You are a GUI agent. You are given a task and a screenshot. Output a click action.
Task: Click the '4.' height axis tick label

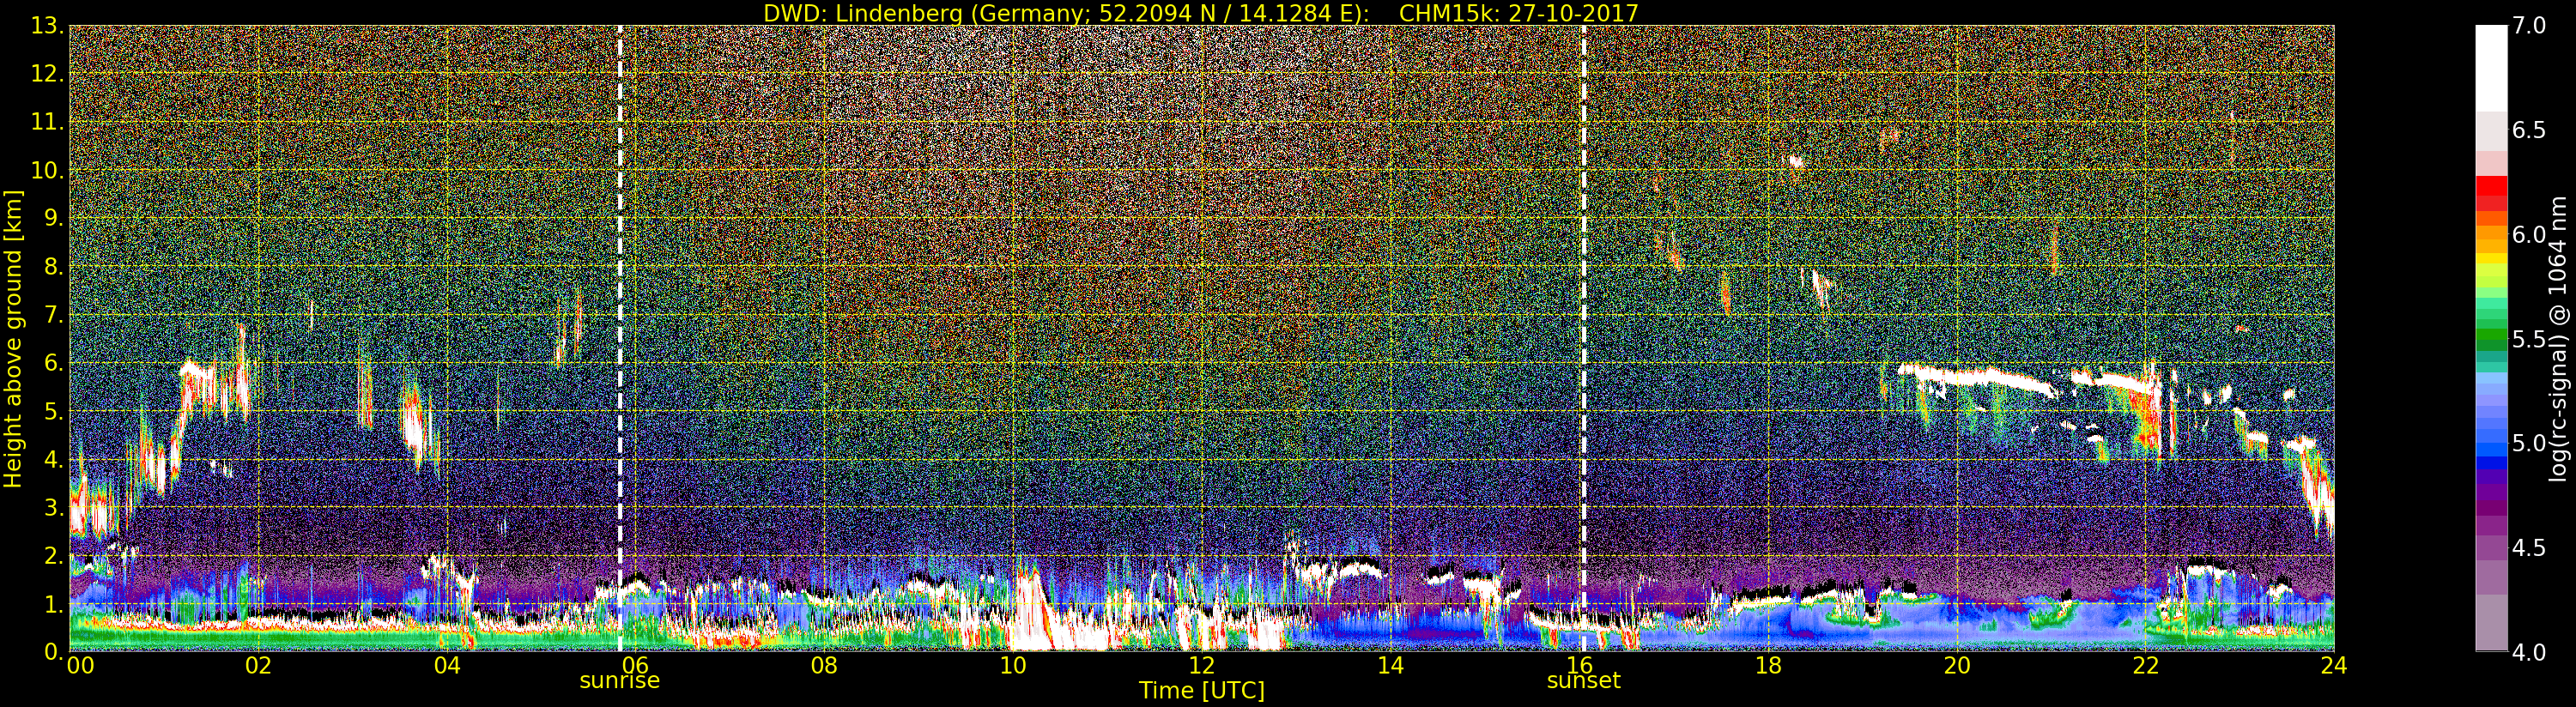tap(53, 459)
